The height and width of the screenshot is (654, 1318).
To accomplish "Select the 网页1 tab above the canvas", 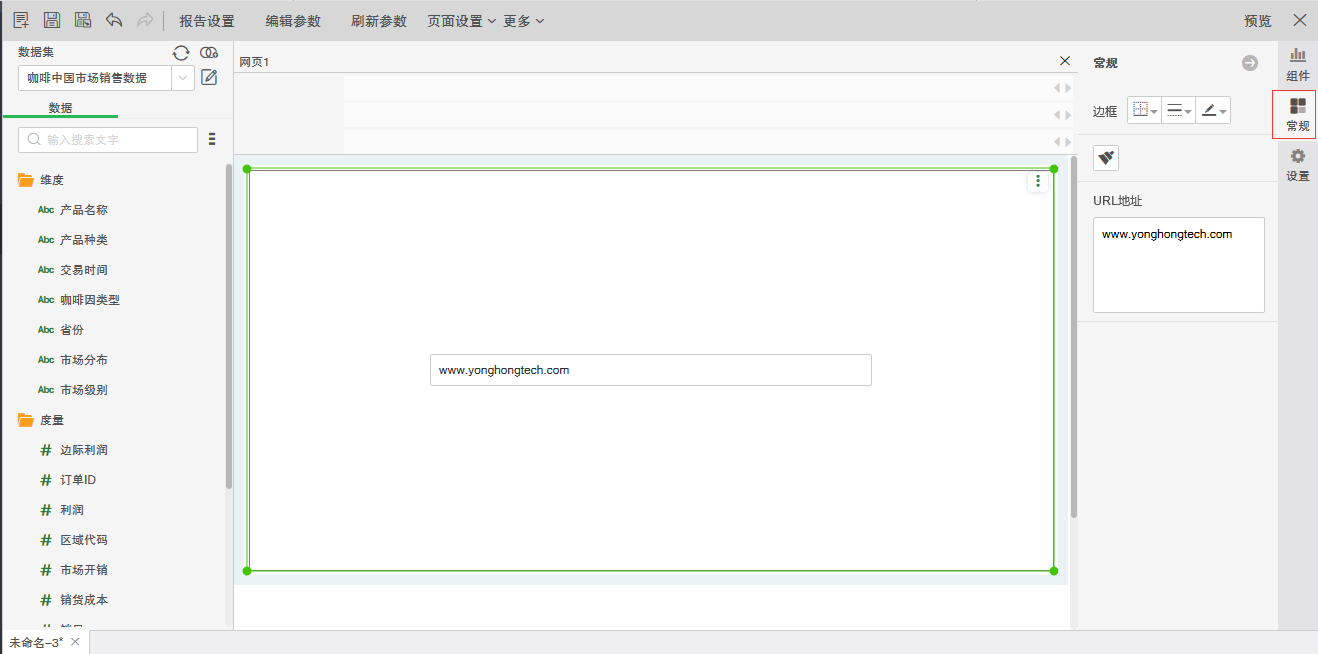I will (x=252, y=61).
